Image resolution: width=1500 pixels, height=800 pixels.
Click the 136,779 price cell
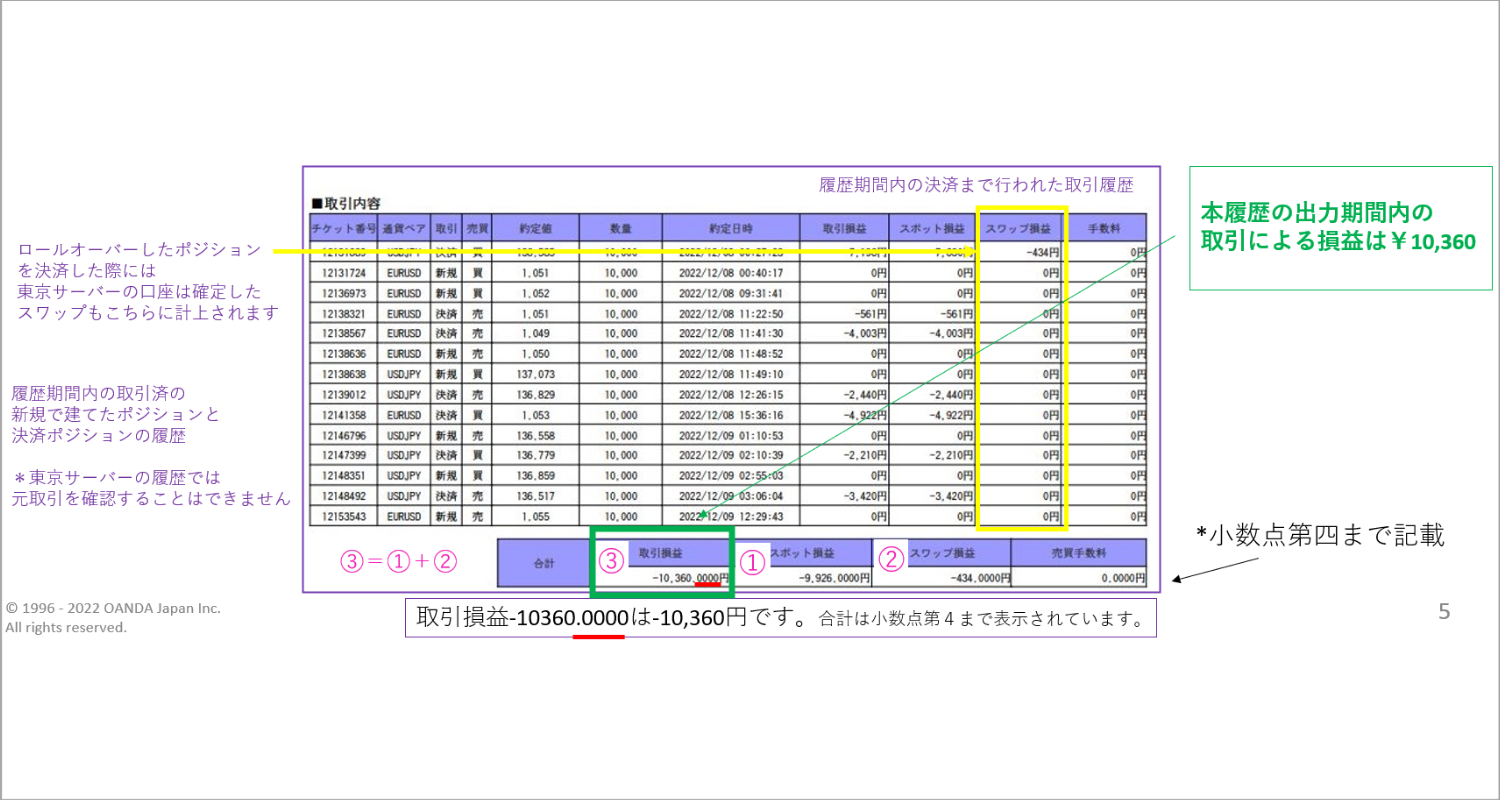click(537, 455)
